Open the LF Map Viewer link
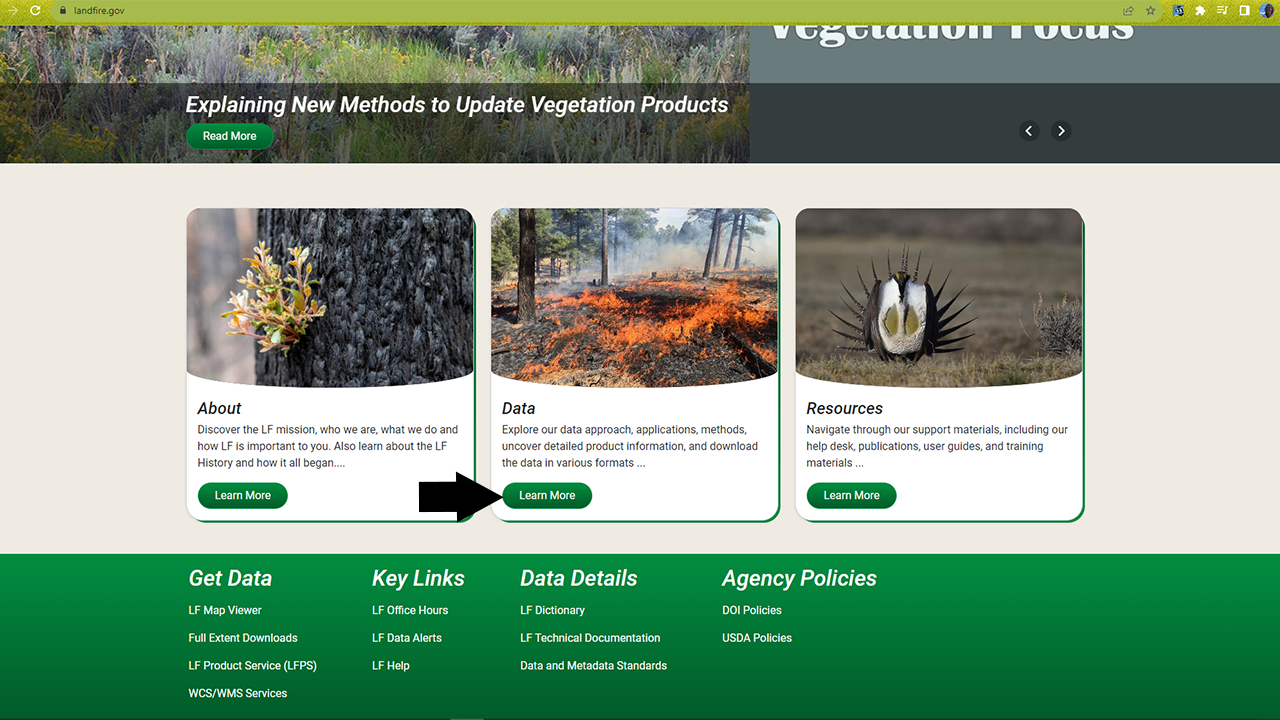The image size is (1280, 720). (224, 610)
